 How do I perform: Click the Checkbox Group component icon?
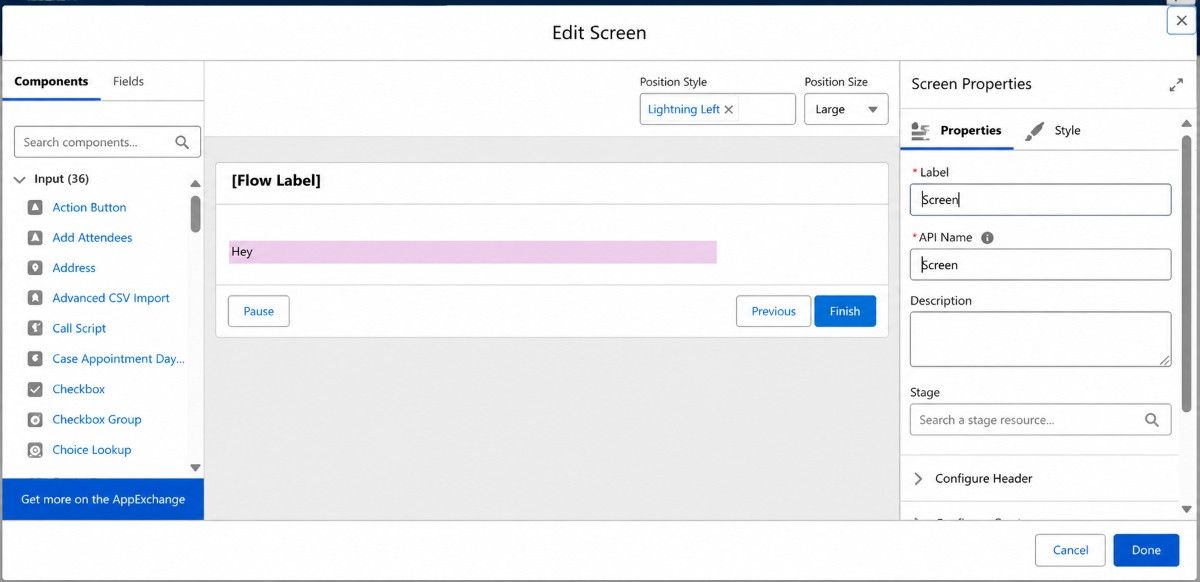pos(35,420)
